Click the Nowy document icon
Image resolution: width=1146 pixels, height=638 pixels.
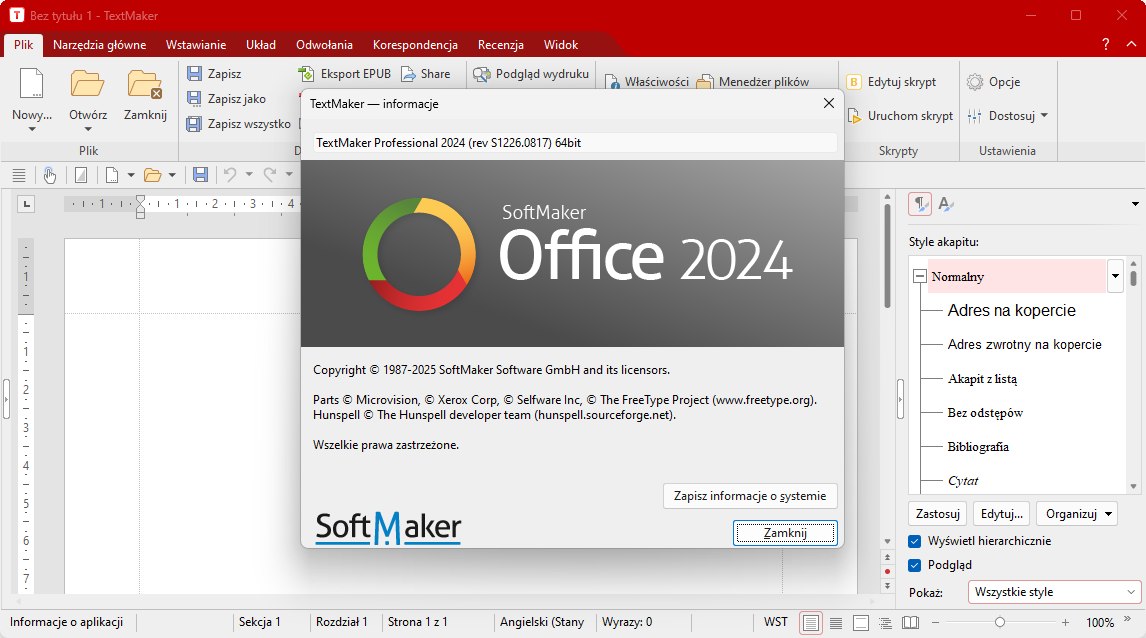tap(31, 83)
